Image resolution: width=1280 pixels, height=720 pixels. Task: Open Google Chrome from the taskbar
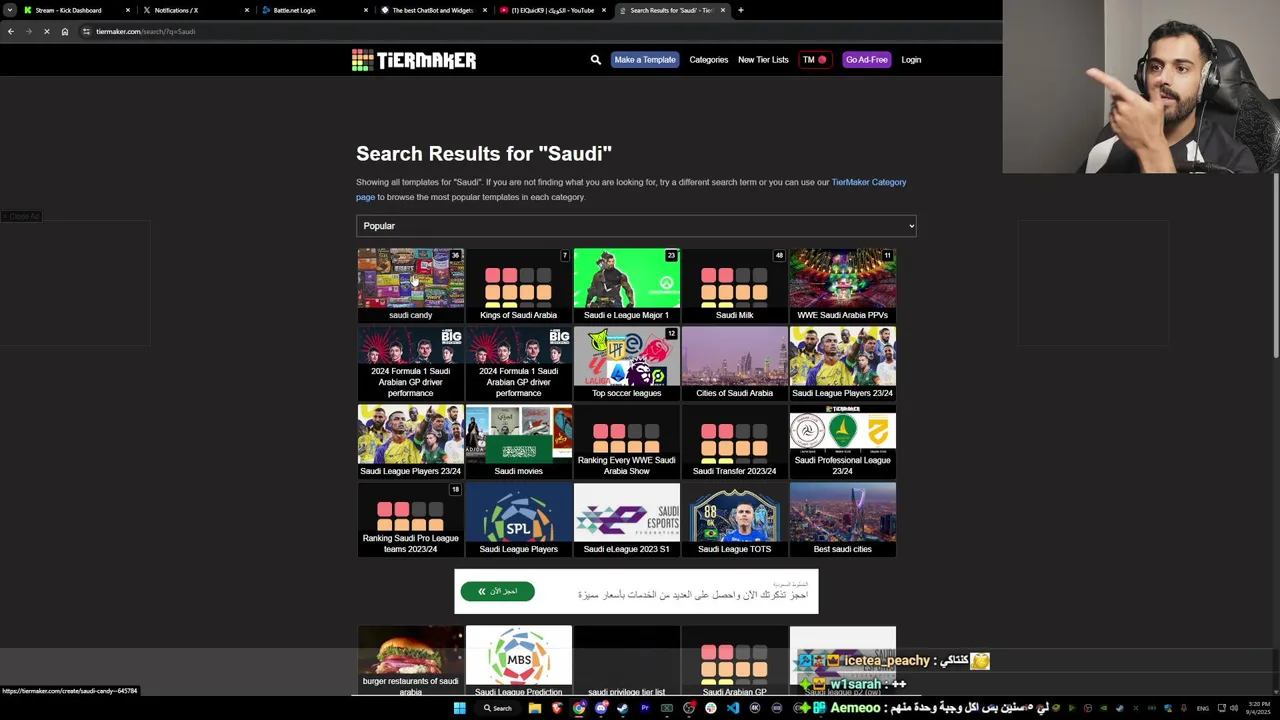579,709
